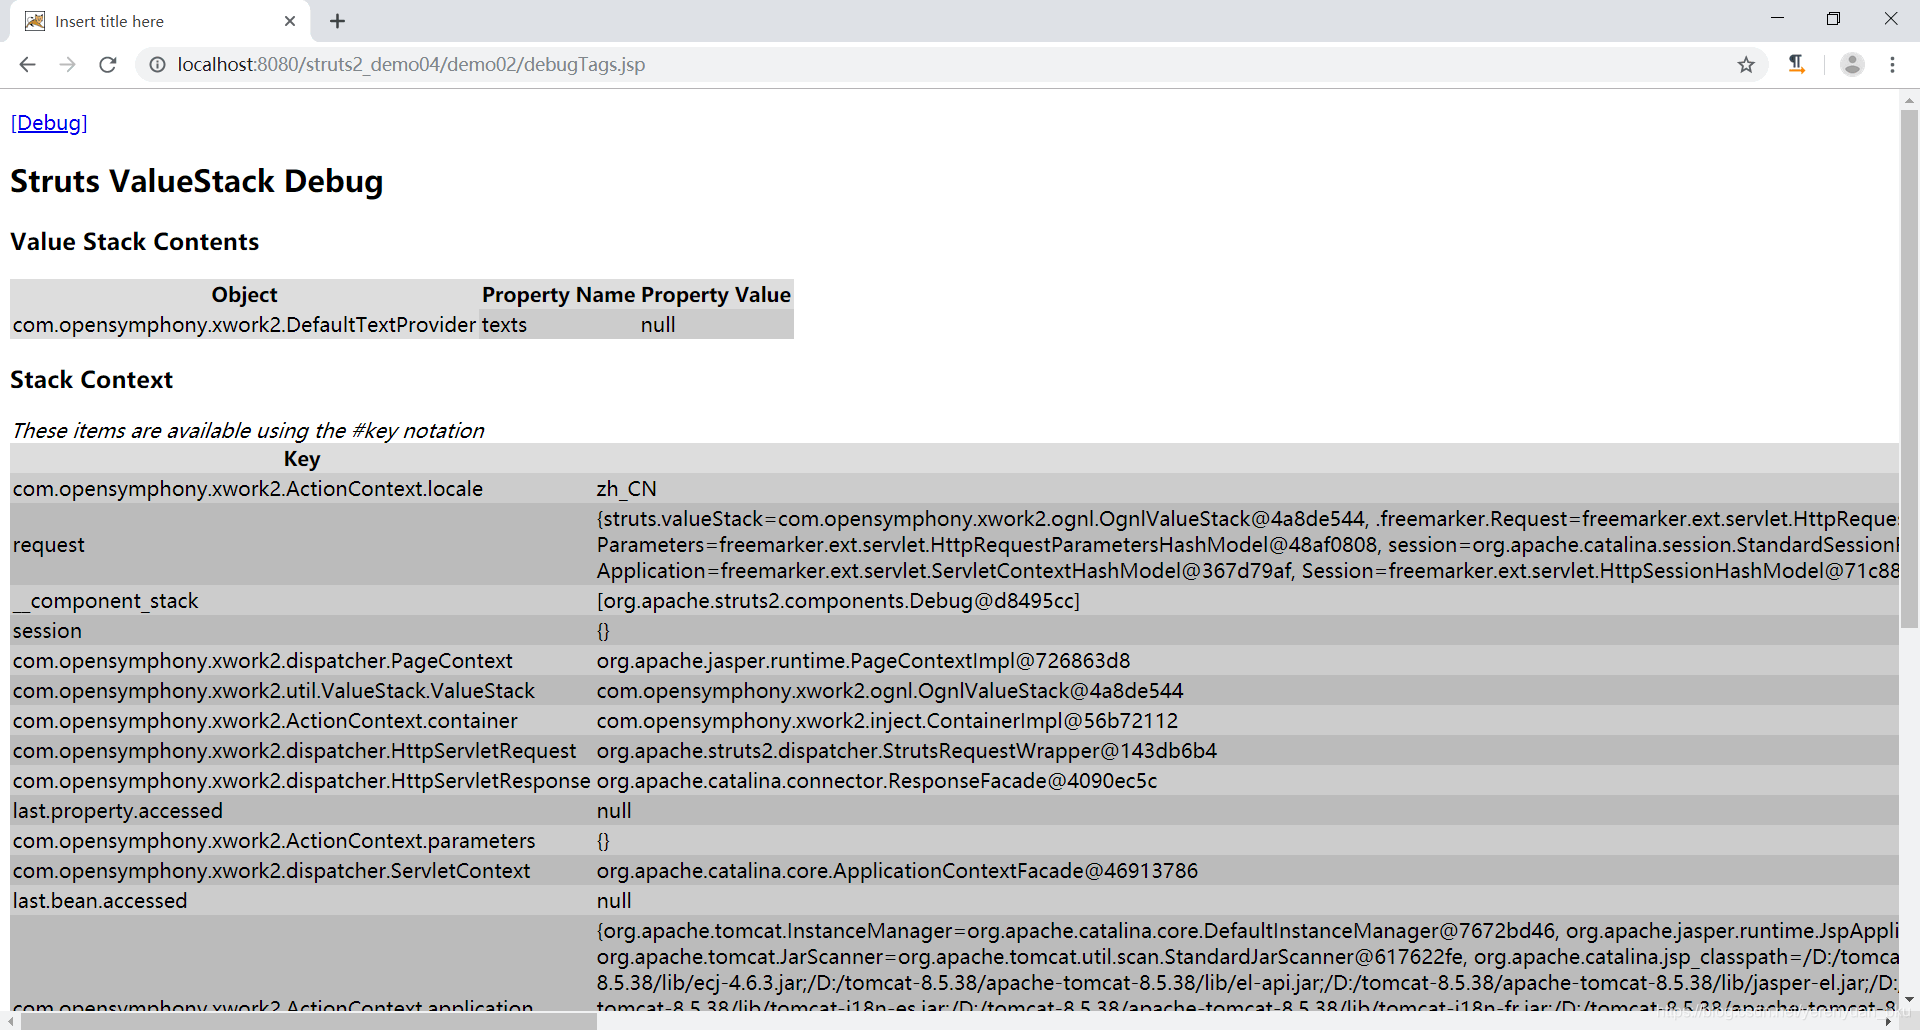Click the vertical scrollbar thumb

1909,370
